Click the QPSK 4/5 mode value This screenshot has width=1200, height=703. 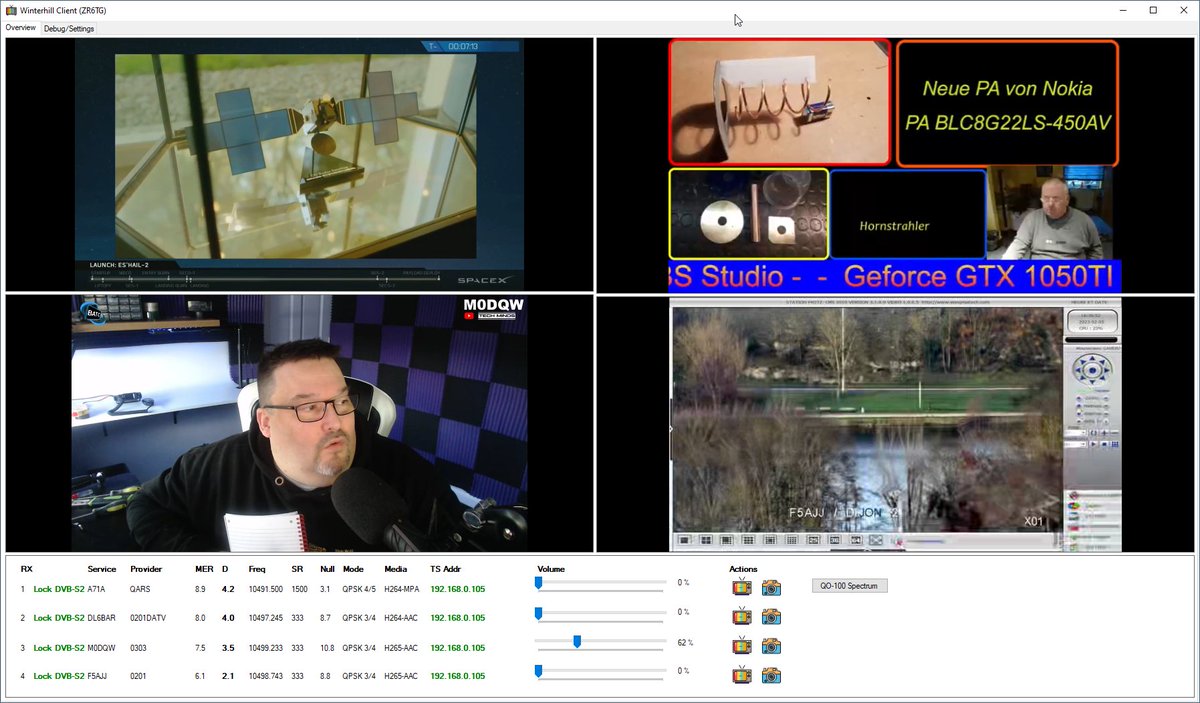[x=359, y=589]
